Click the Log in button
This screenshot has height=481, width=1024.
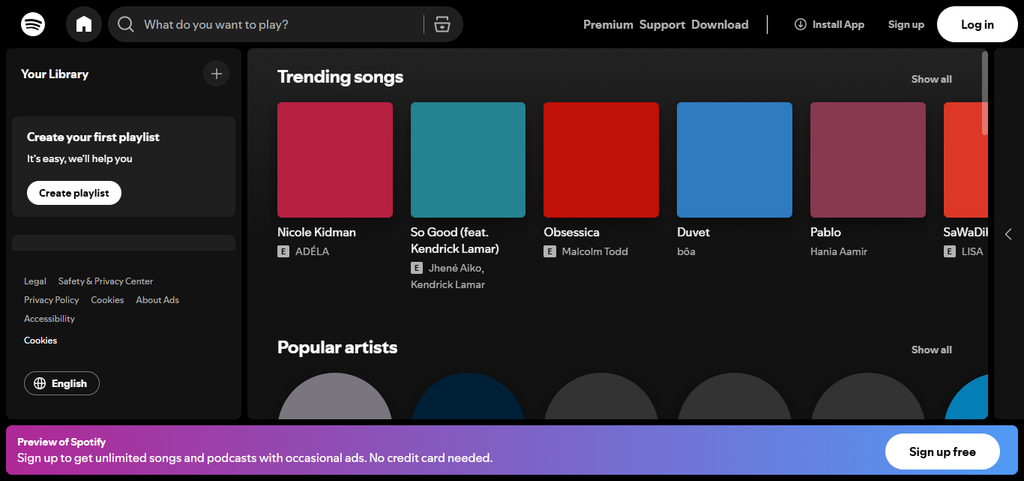[977, 25]
